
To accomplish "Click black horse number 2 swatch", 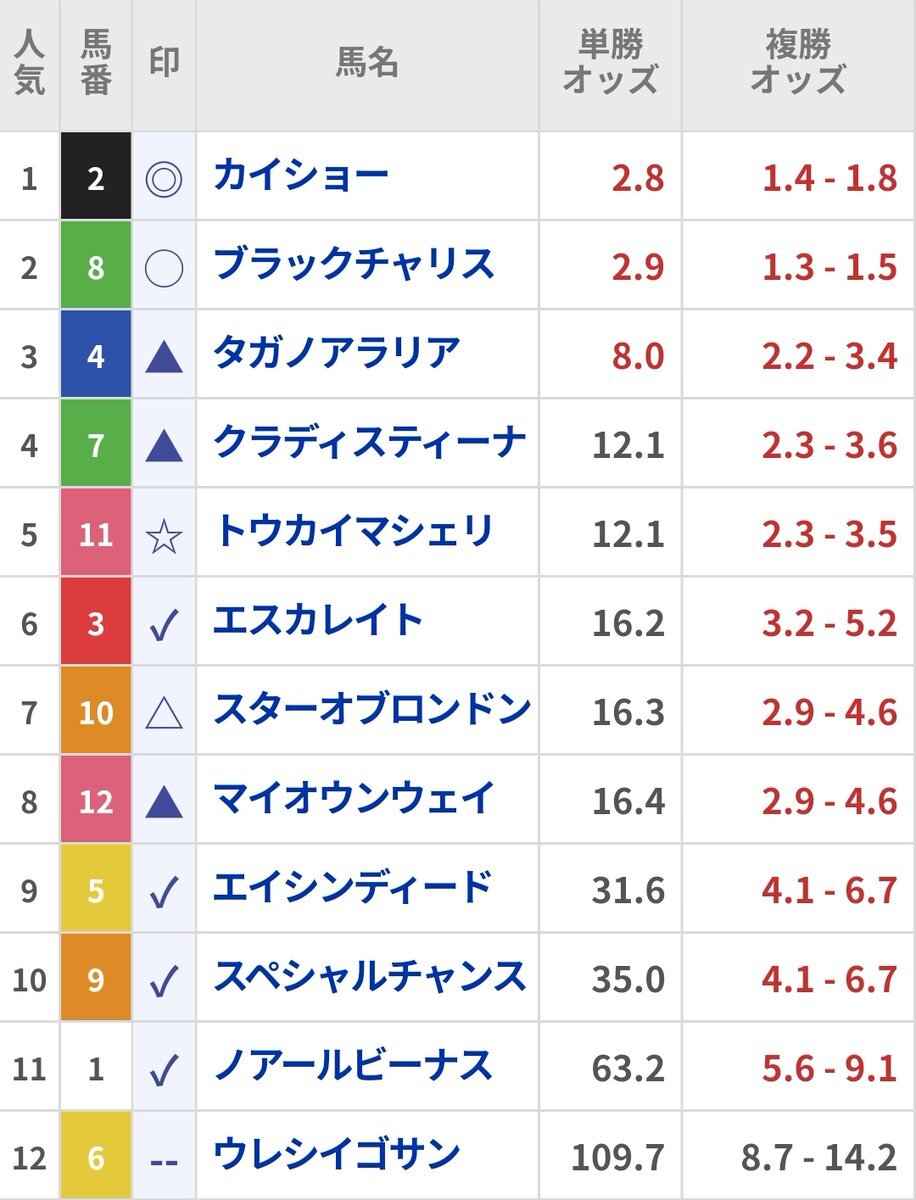I will [x=96, y=176].
